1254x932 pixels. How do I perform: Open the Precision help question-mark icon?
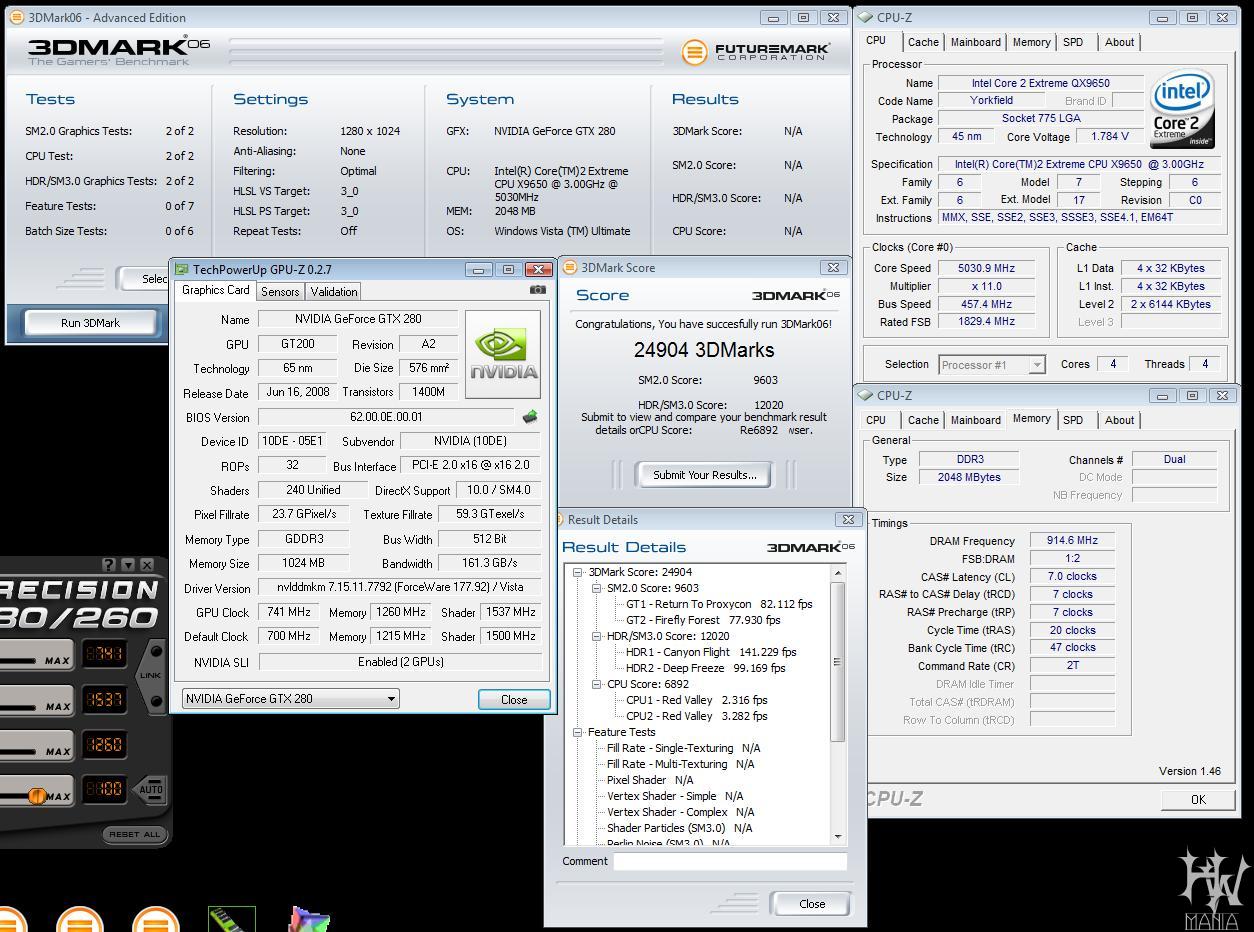(x=109, y=565)
